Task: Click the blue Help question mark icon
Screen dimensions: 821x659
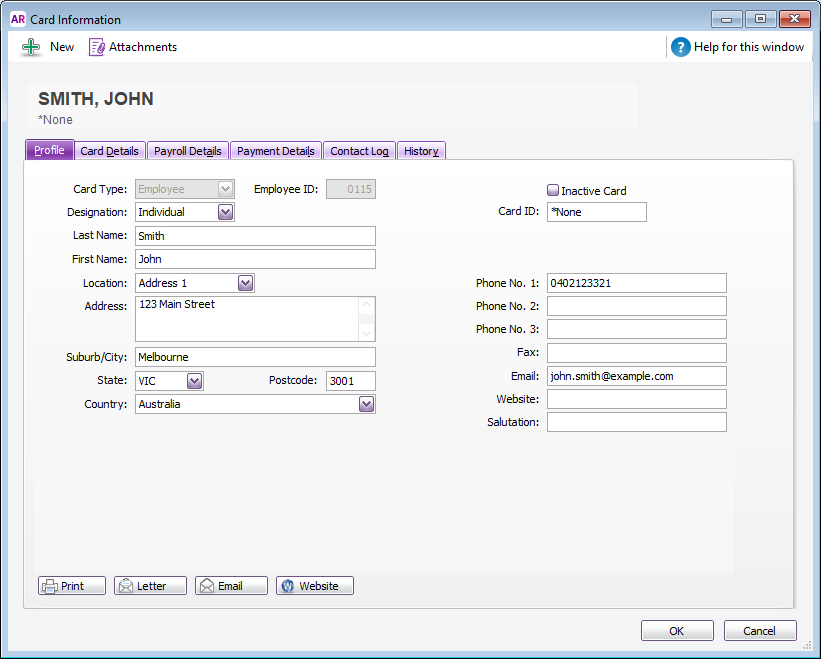Action: (681, 47)
